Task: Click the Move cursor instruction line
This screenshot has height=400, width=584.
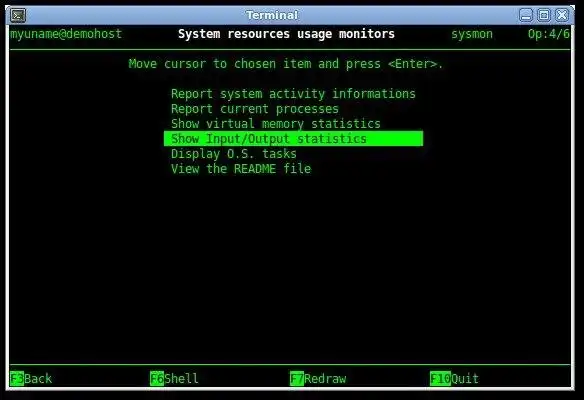Action: tap(286, 64)
